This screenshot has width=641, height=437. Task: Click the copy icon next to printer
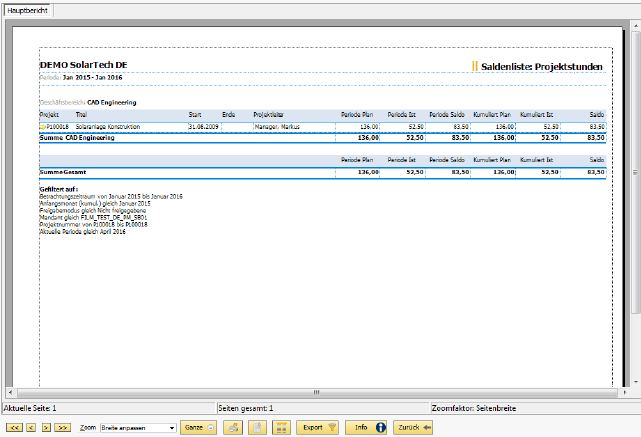point(256,427)
